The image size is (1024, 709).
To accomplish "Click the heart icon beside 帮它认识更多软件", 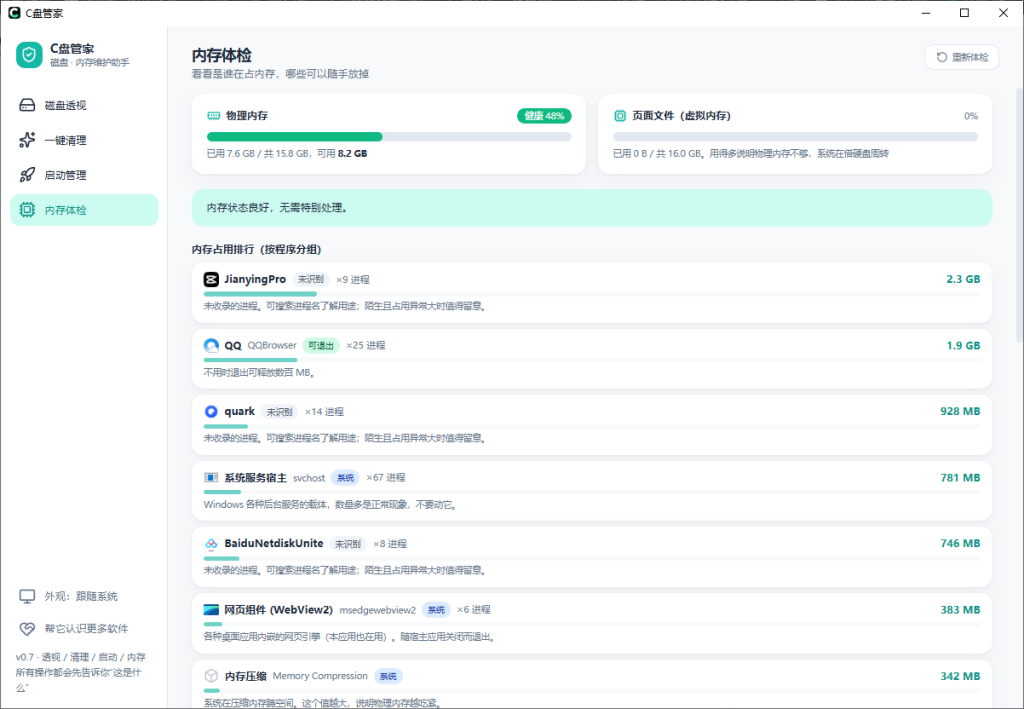I will point(27,629).
